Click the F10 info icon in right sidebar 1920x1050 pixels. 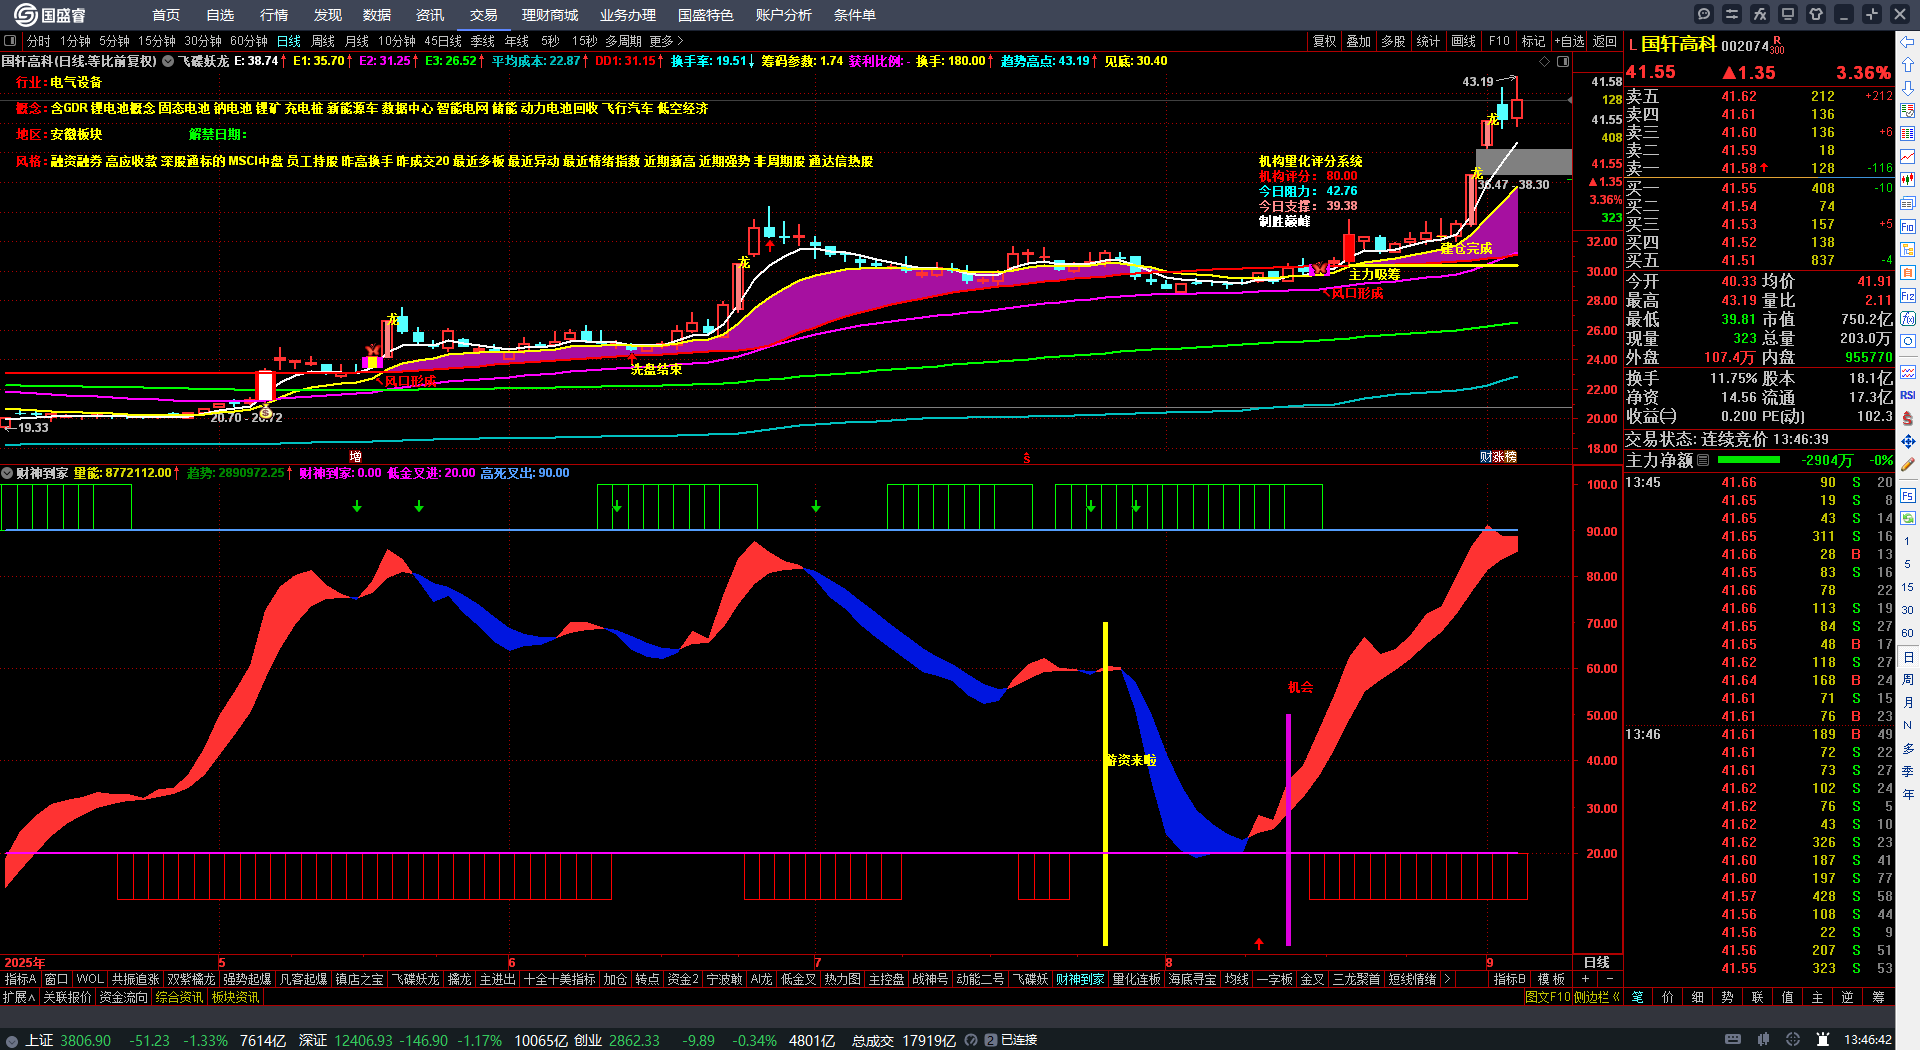(1908, 227)
